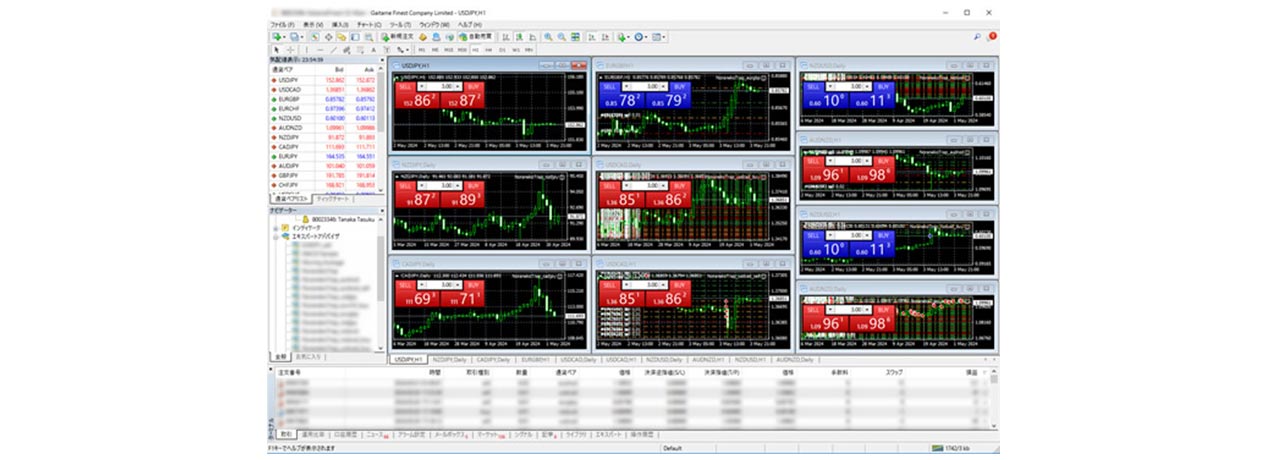Image resolution: width=1266 pixels, height=460 pixels.
Task: Click the 新規注文 new order button
Action: (x=398, y=37)
